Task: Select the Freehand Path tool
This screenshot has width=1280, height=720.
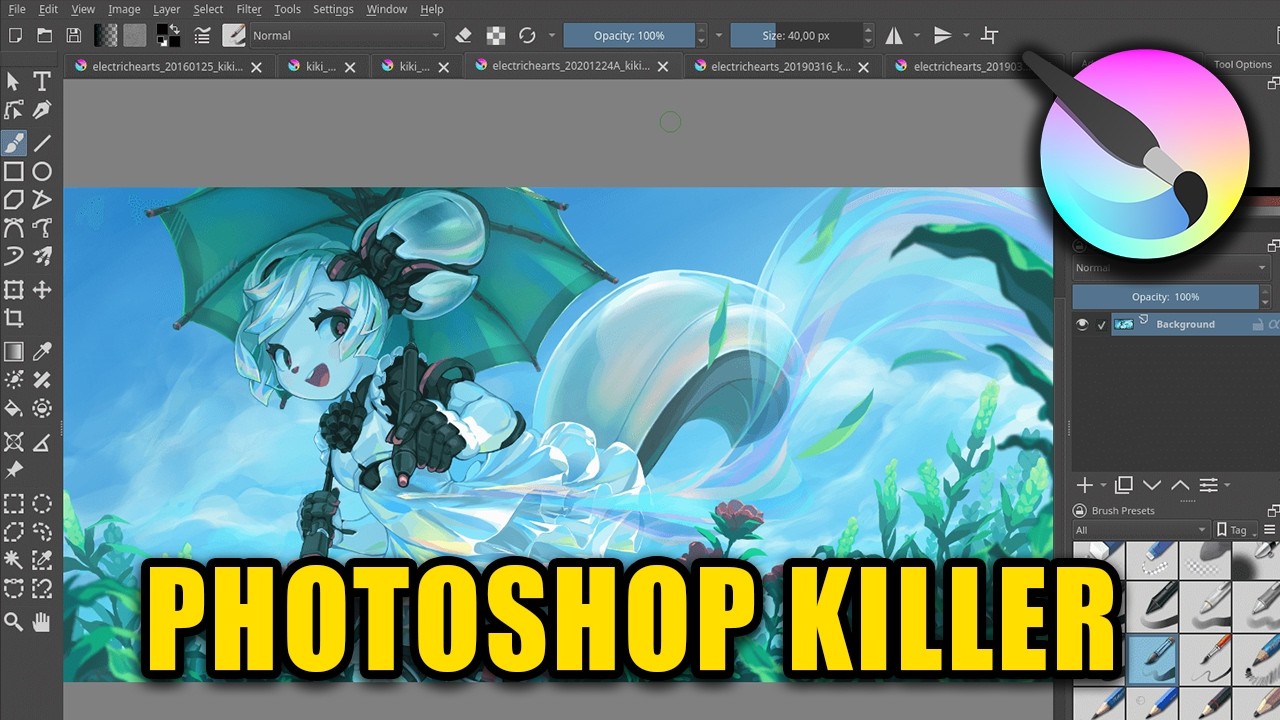Action: (42, 228)
